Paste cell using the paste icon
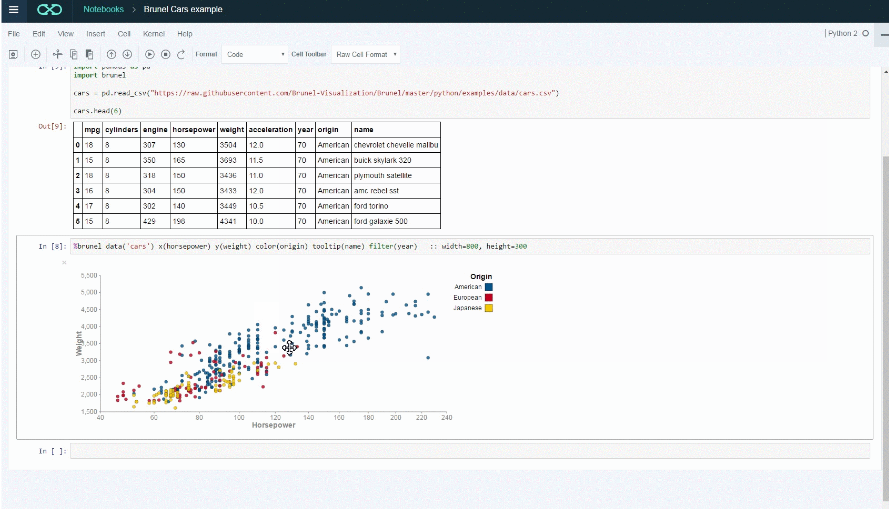 [x=89, y=54]
